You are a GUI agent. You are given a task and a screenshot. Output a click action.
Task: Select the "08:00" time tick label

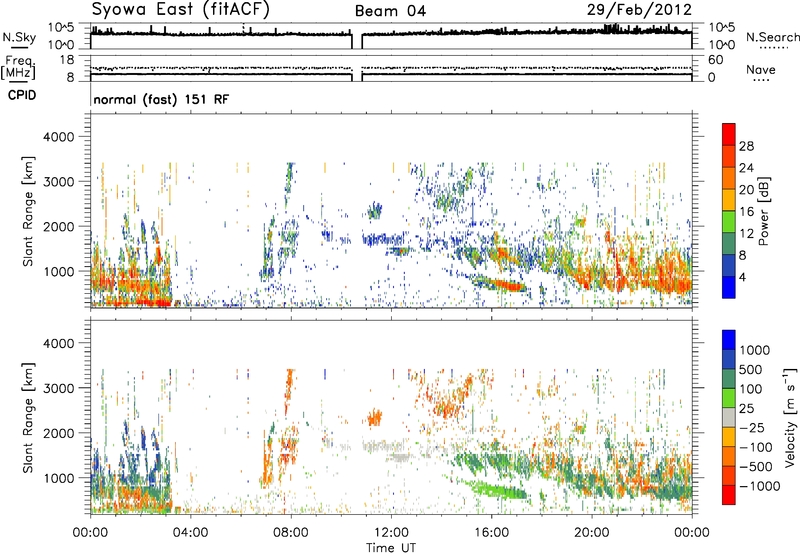click(x=290, y=533)
